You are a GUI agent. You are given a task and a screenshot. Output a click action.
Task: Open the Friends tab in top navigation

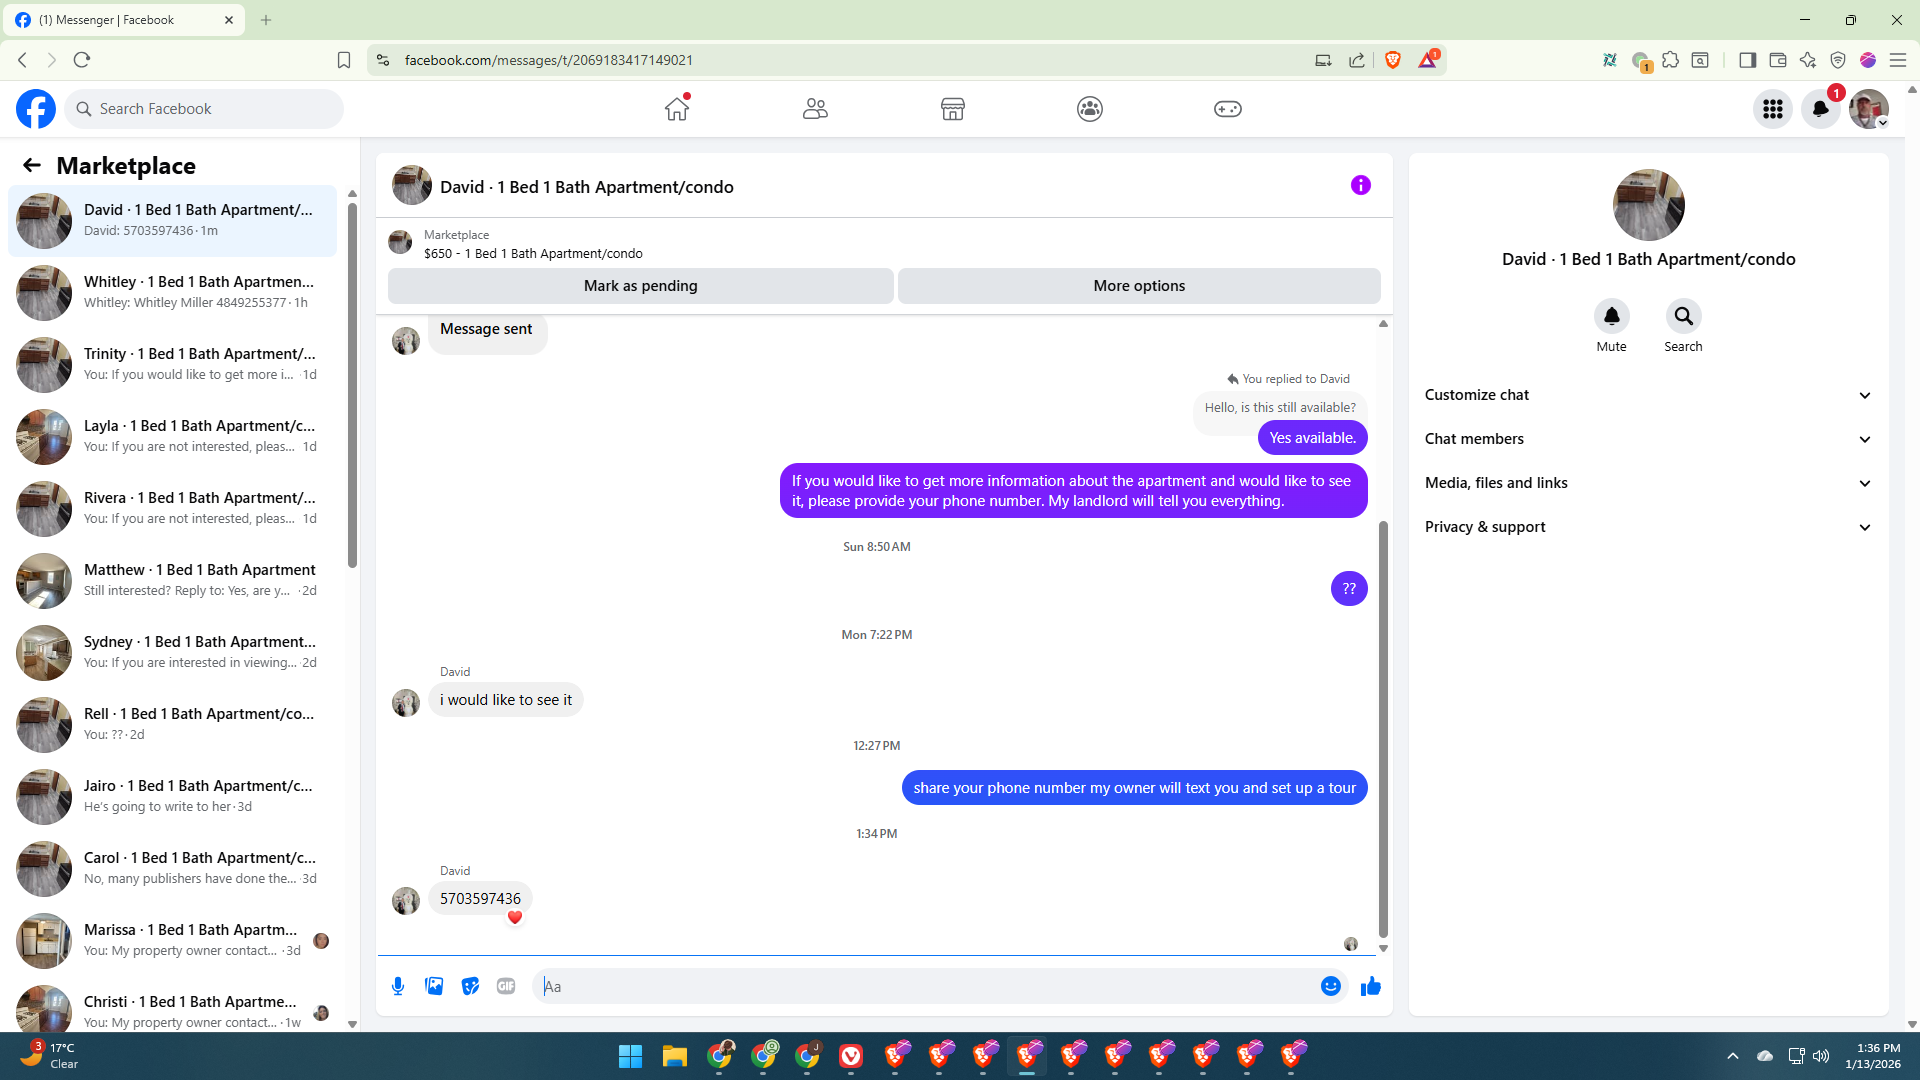(815, 109)
